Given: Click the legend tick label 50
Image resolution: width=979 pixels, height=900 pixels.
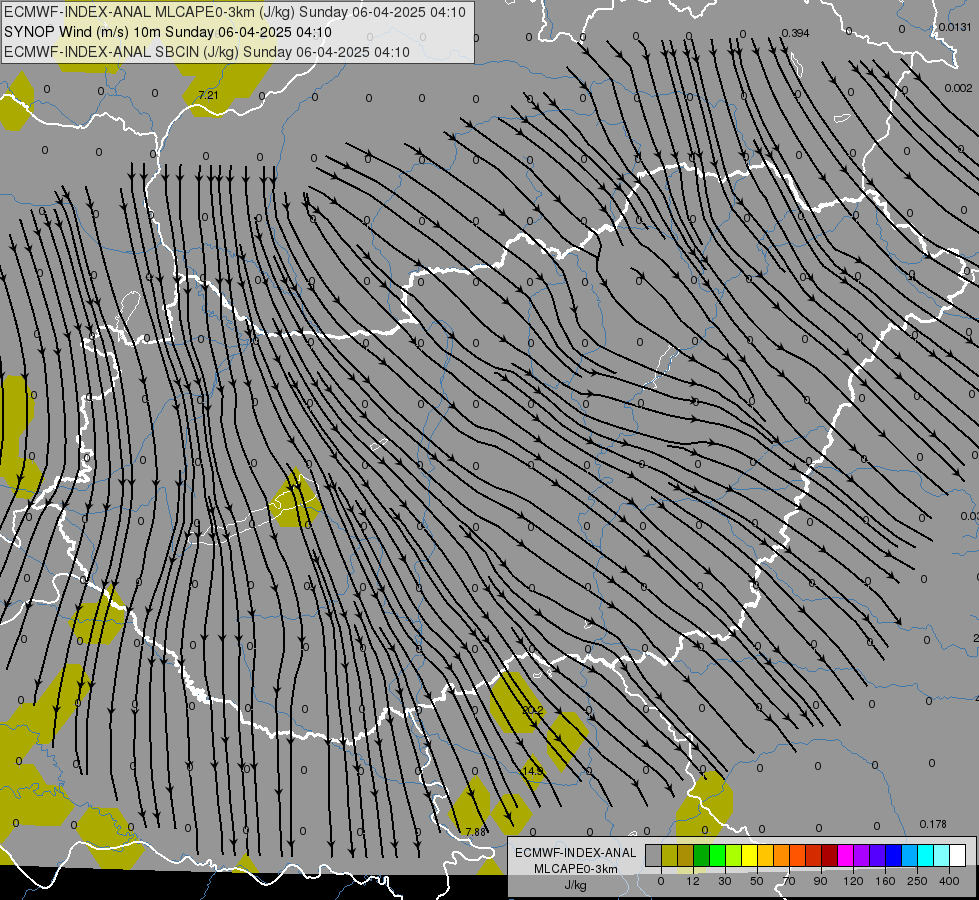Looking at the screenshot, I should [756, 881].
